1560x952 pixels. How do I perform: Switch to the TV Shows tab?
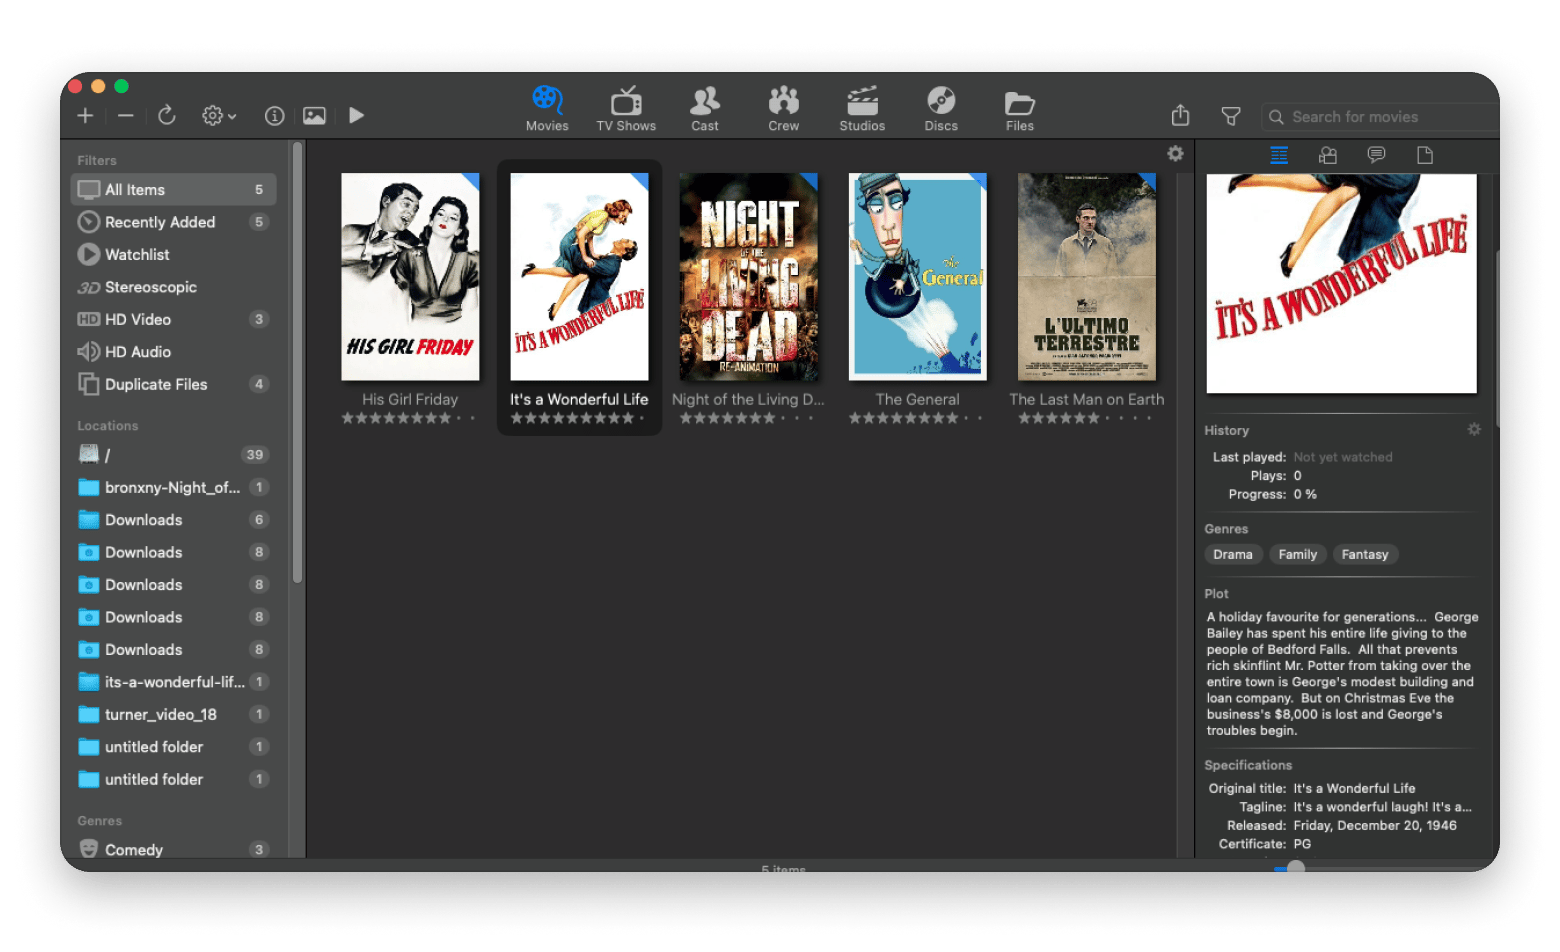point(626,108)
